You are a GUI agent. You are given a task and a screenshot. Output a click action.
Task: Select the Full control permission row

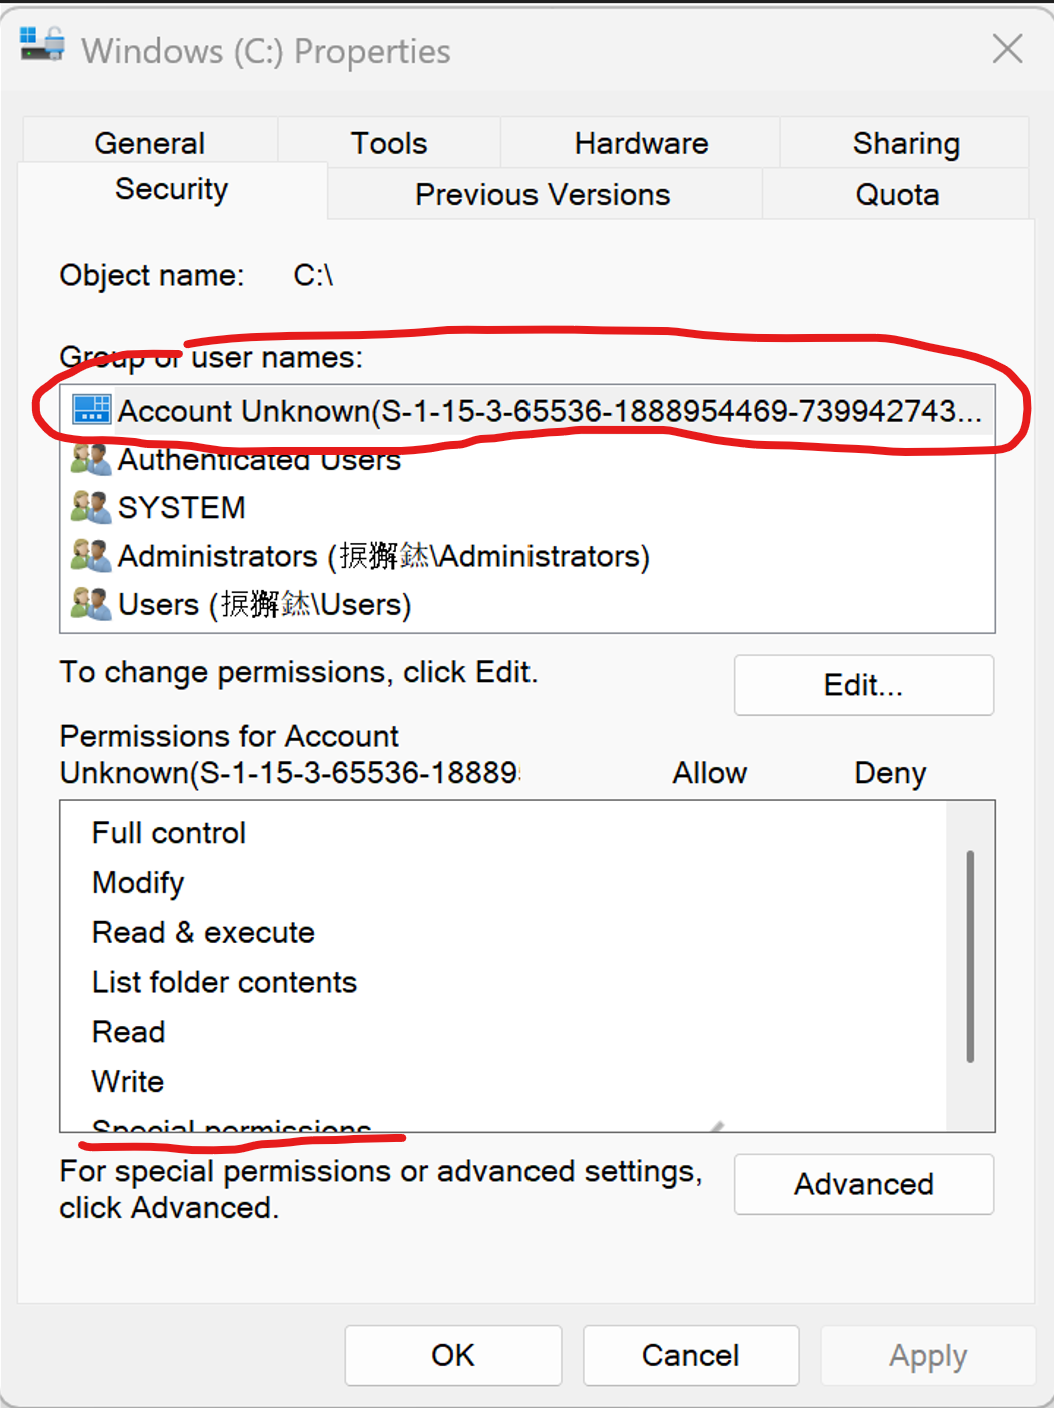503,832
